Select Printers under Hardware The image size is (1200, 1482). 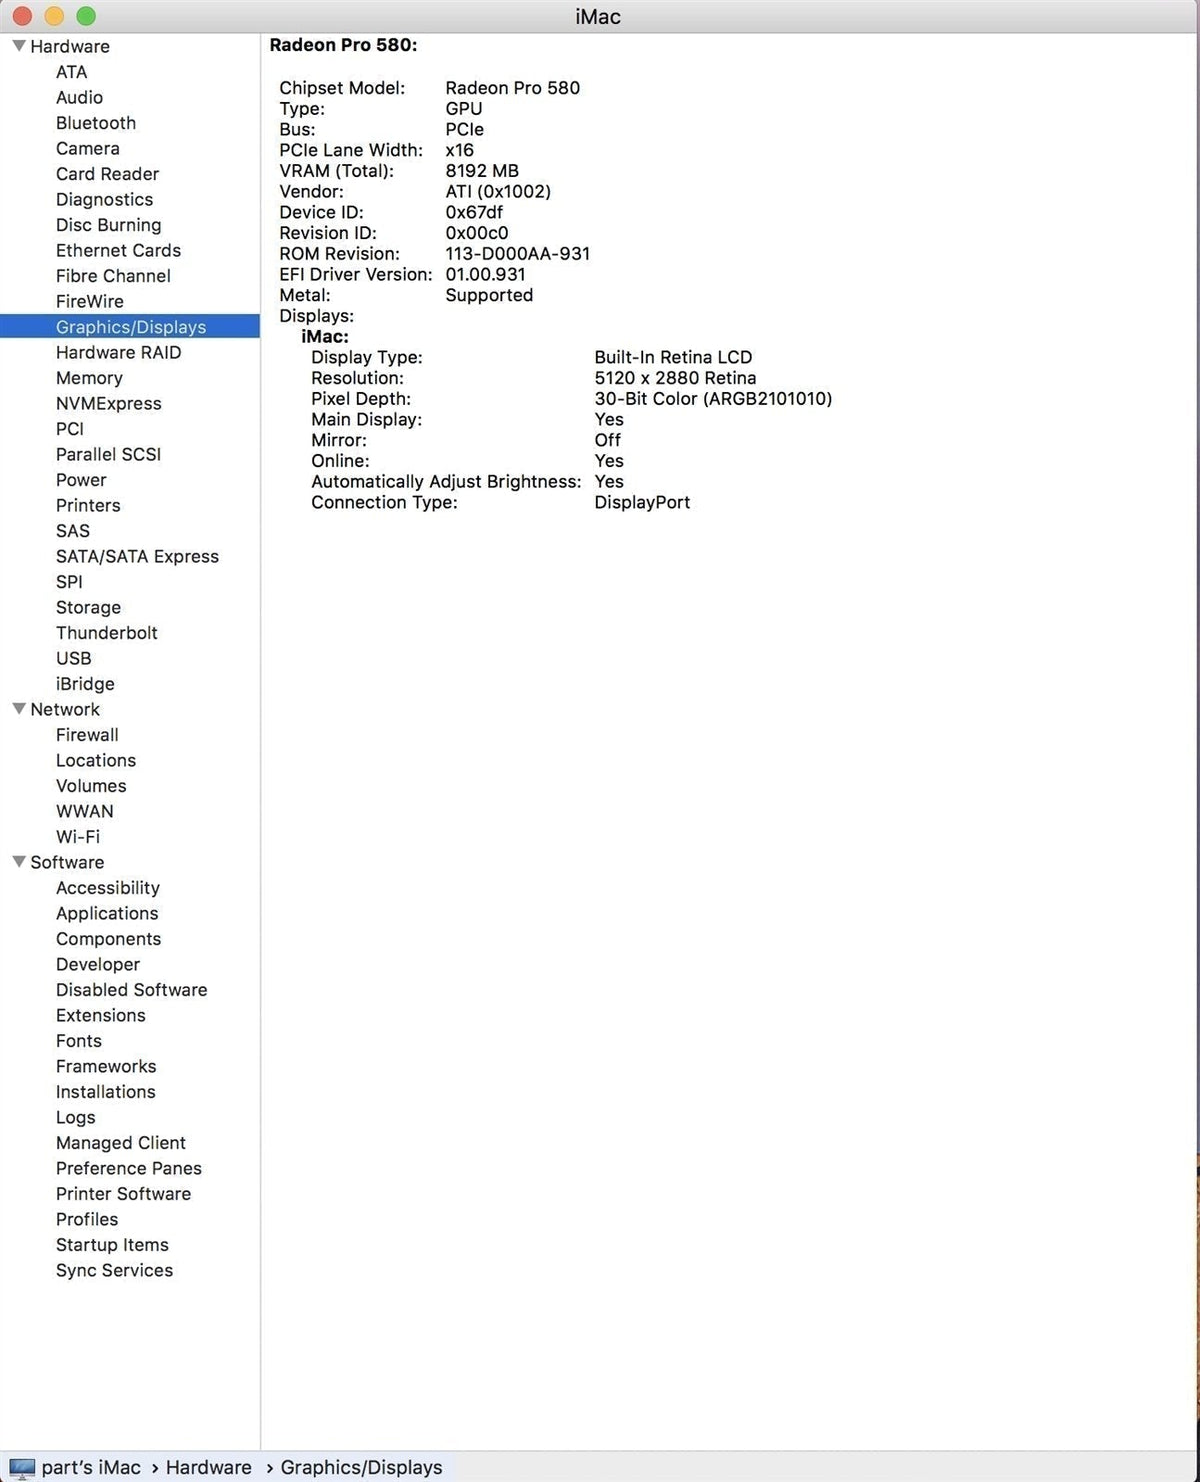pyautogui.click(x=88, y=505)
